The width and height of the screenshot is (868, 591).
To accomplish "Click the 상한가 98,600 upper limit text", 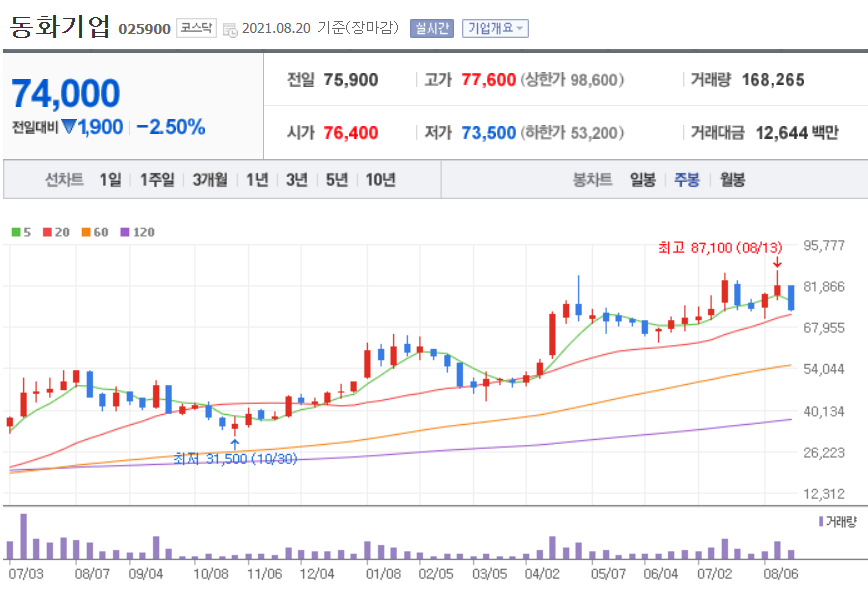I will 572,80.
